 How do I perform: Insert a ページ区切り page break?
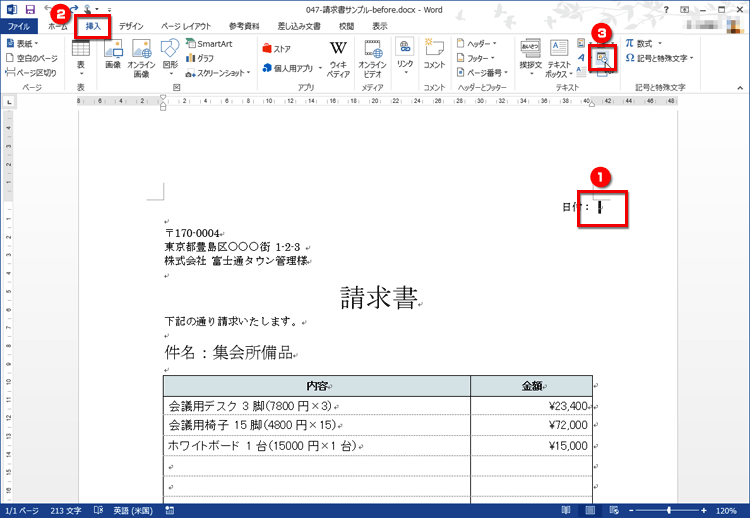[31, 73]
